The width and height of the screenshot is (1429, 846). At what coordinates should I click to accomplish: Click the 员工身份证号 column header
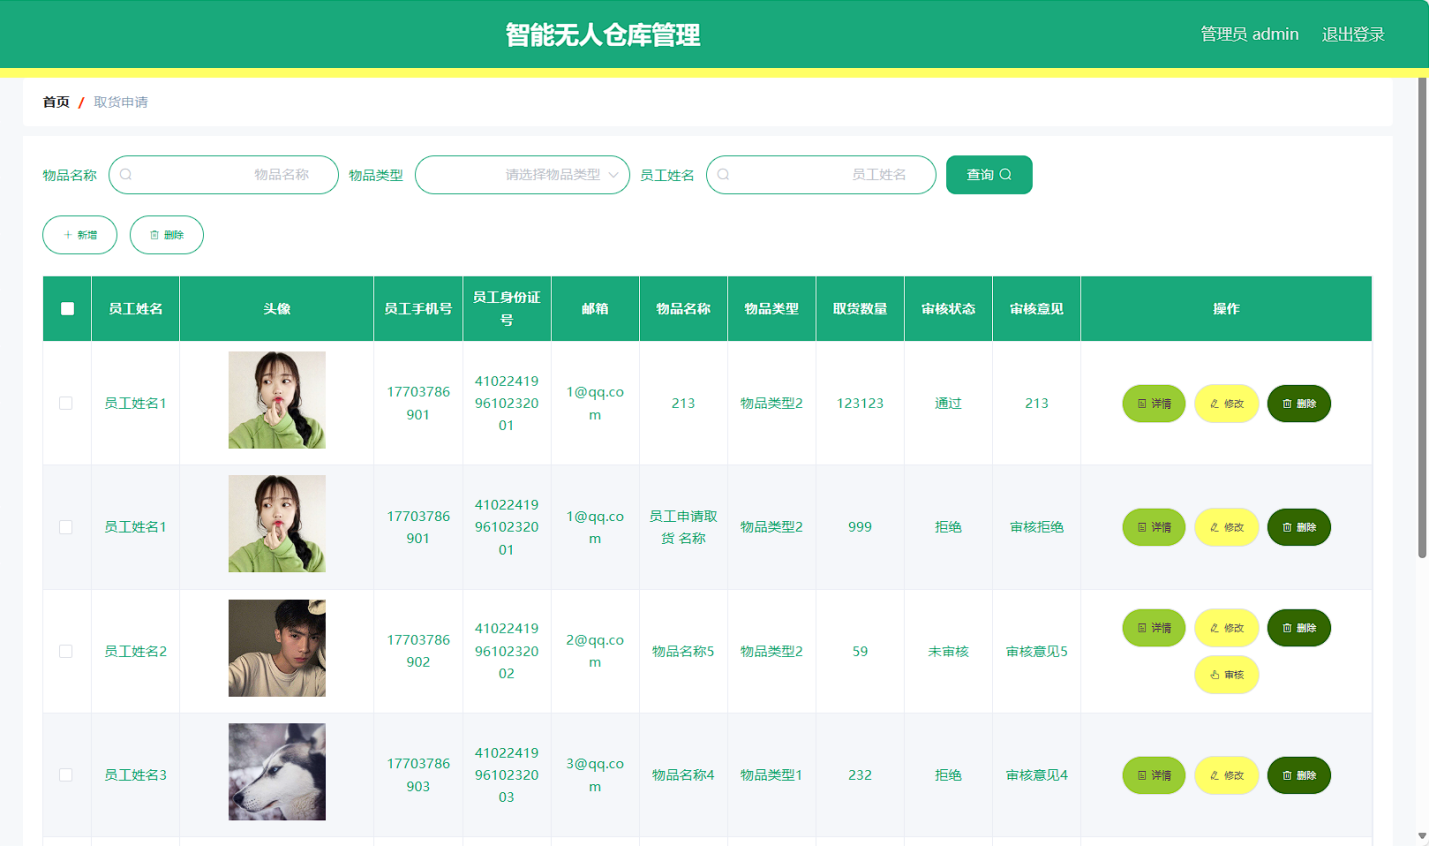pos(507,309)
